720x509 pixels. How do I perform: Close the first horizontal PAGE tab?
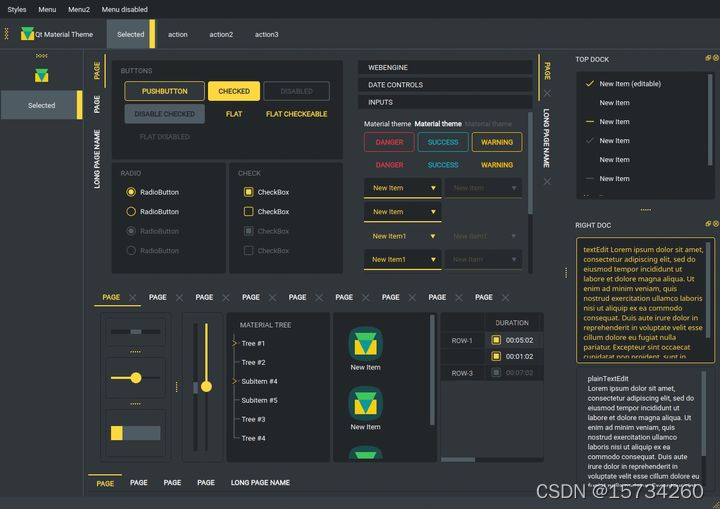coord(133,298)
